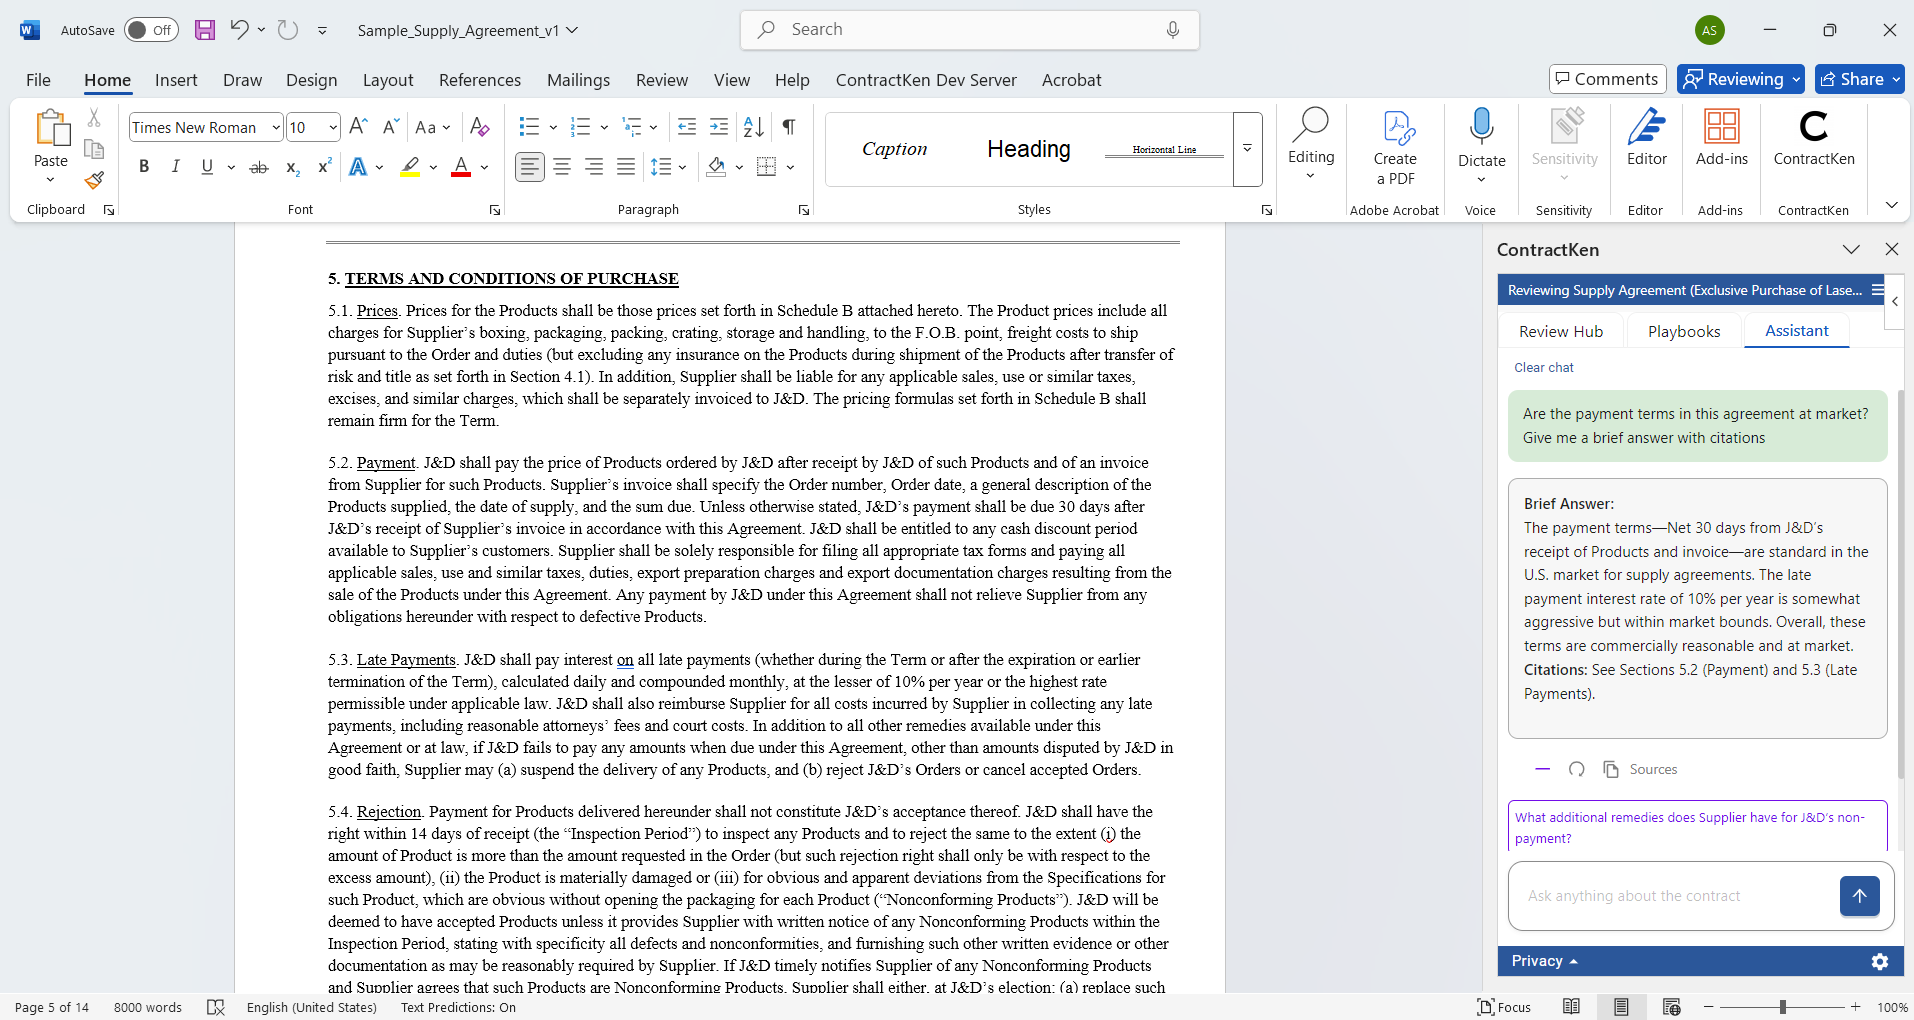Click the Share button
The height and width of the screenshot is (1020, 1914).
point(1860,79)
